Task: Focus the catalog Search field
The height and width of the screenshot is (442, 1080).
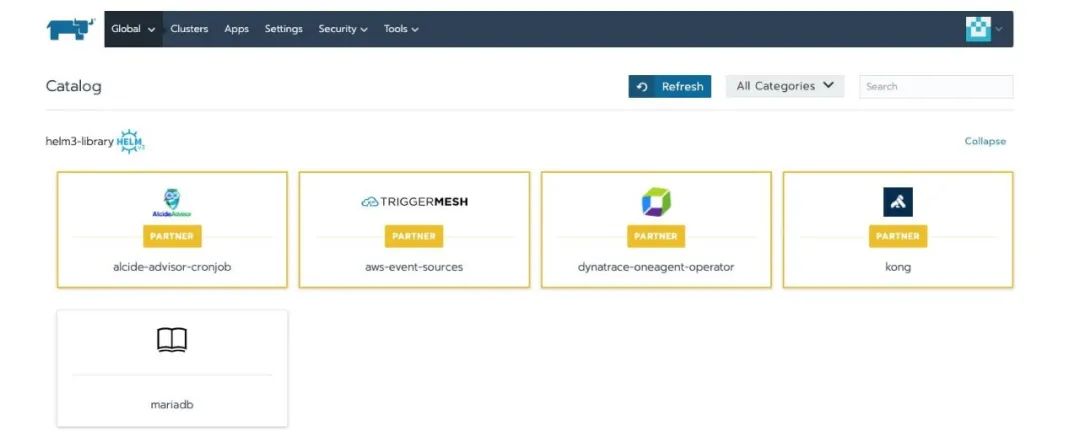Action: point(936,87)
